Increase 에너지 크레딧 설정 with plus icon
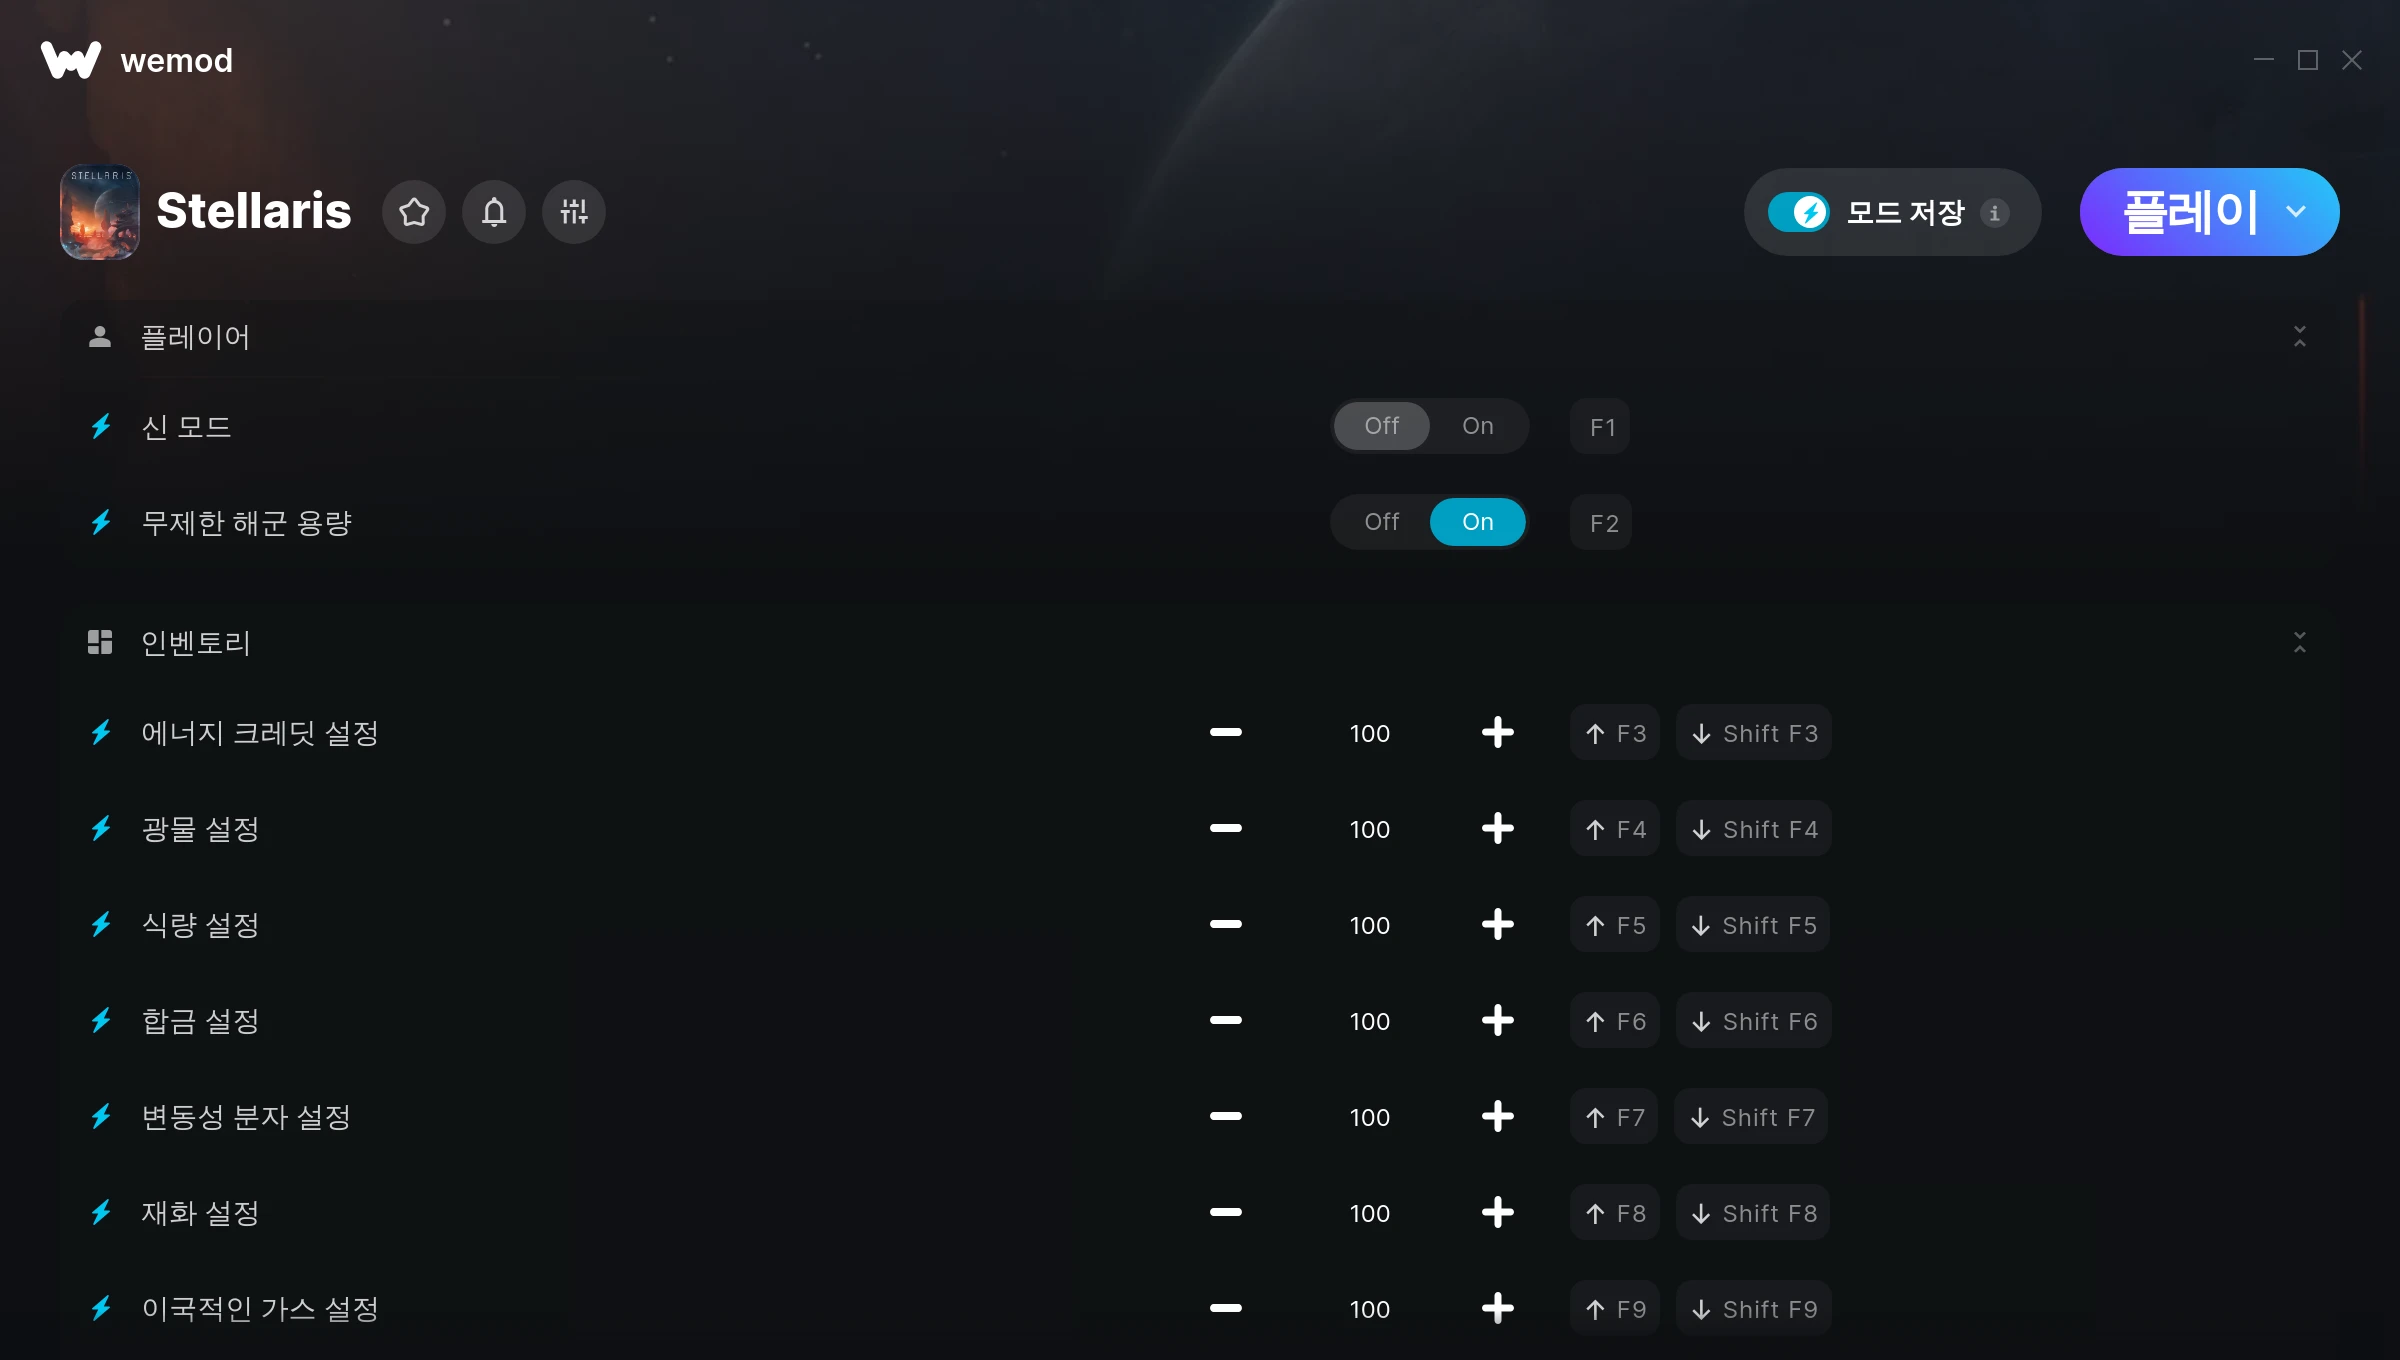2400x1360 pixels. [1497, 733]
